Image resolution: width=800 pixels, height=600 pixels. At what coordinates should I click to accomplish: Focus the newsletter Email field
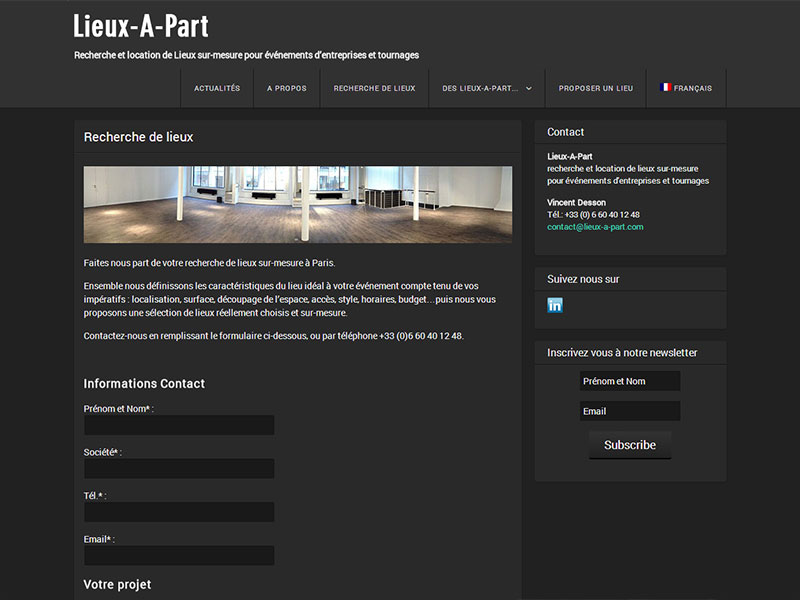[x=630, y=411]
